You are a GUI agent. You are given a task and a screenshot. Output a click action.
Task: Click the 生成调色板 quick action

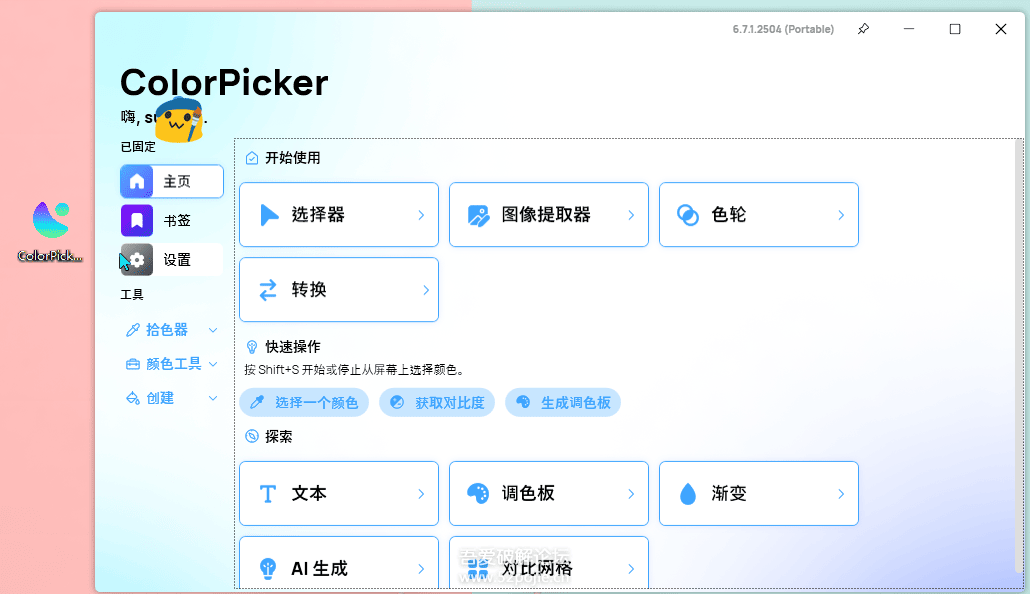pos(563,402)
